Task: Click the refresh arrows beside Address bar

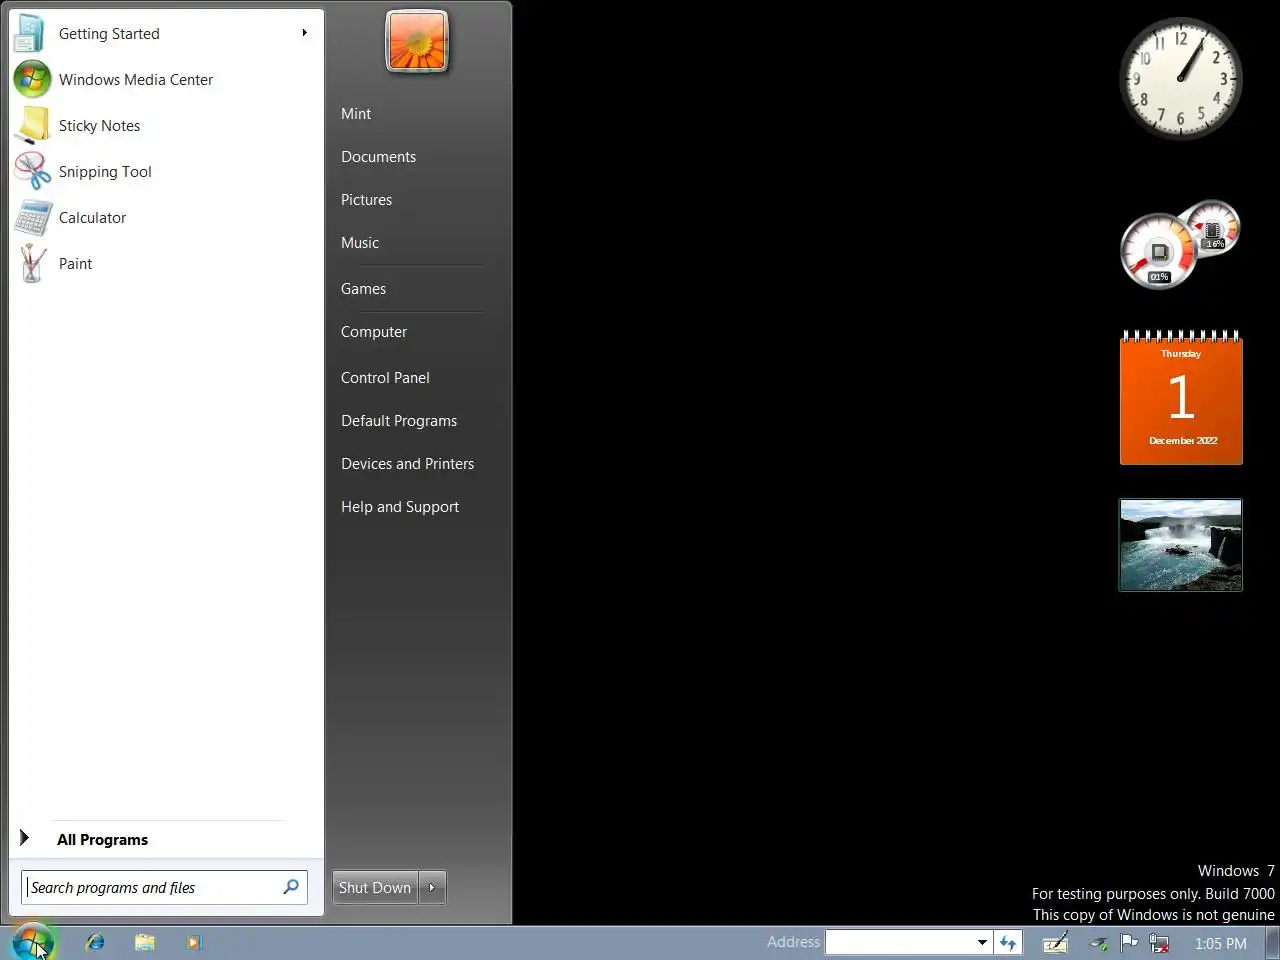Action: coord(1008,942)
